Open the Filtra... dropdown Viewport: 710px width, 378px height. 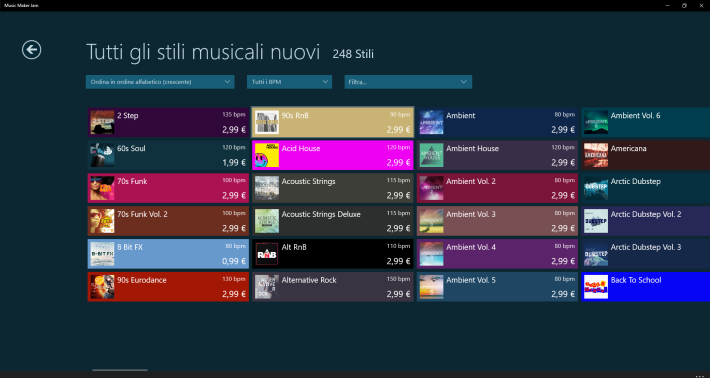(x=408, y=82)
